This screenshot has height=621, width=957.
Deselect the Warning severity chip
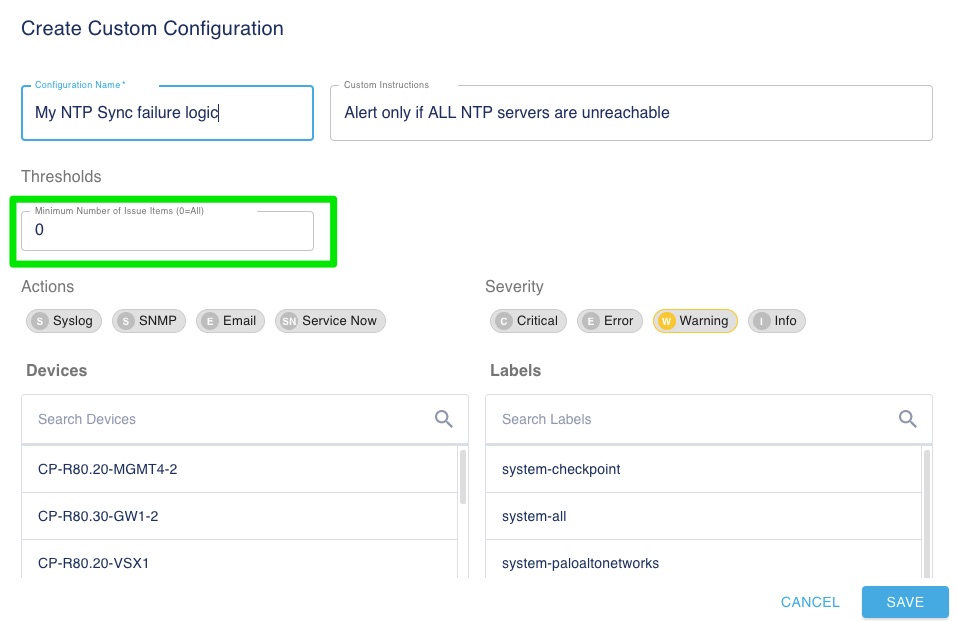pos(695,321)
